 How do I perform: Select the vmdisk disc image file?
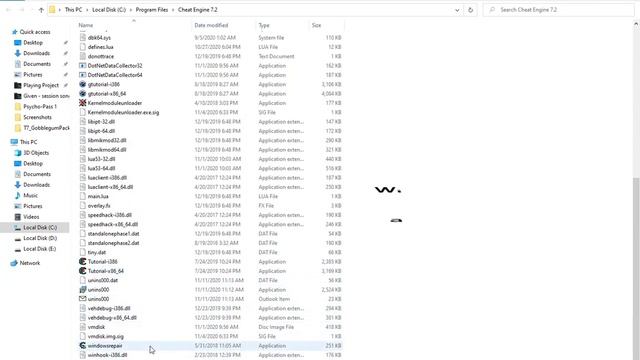point(96,327)
